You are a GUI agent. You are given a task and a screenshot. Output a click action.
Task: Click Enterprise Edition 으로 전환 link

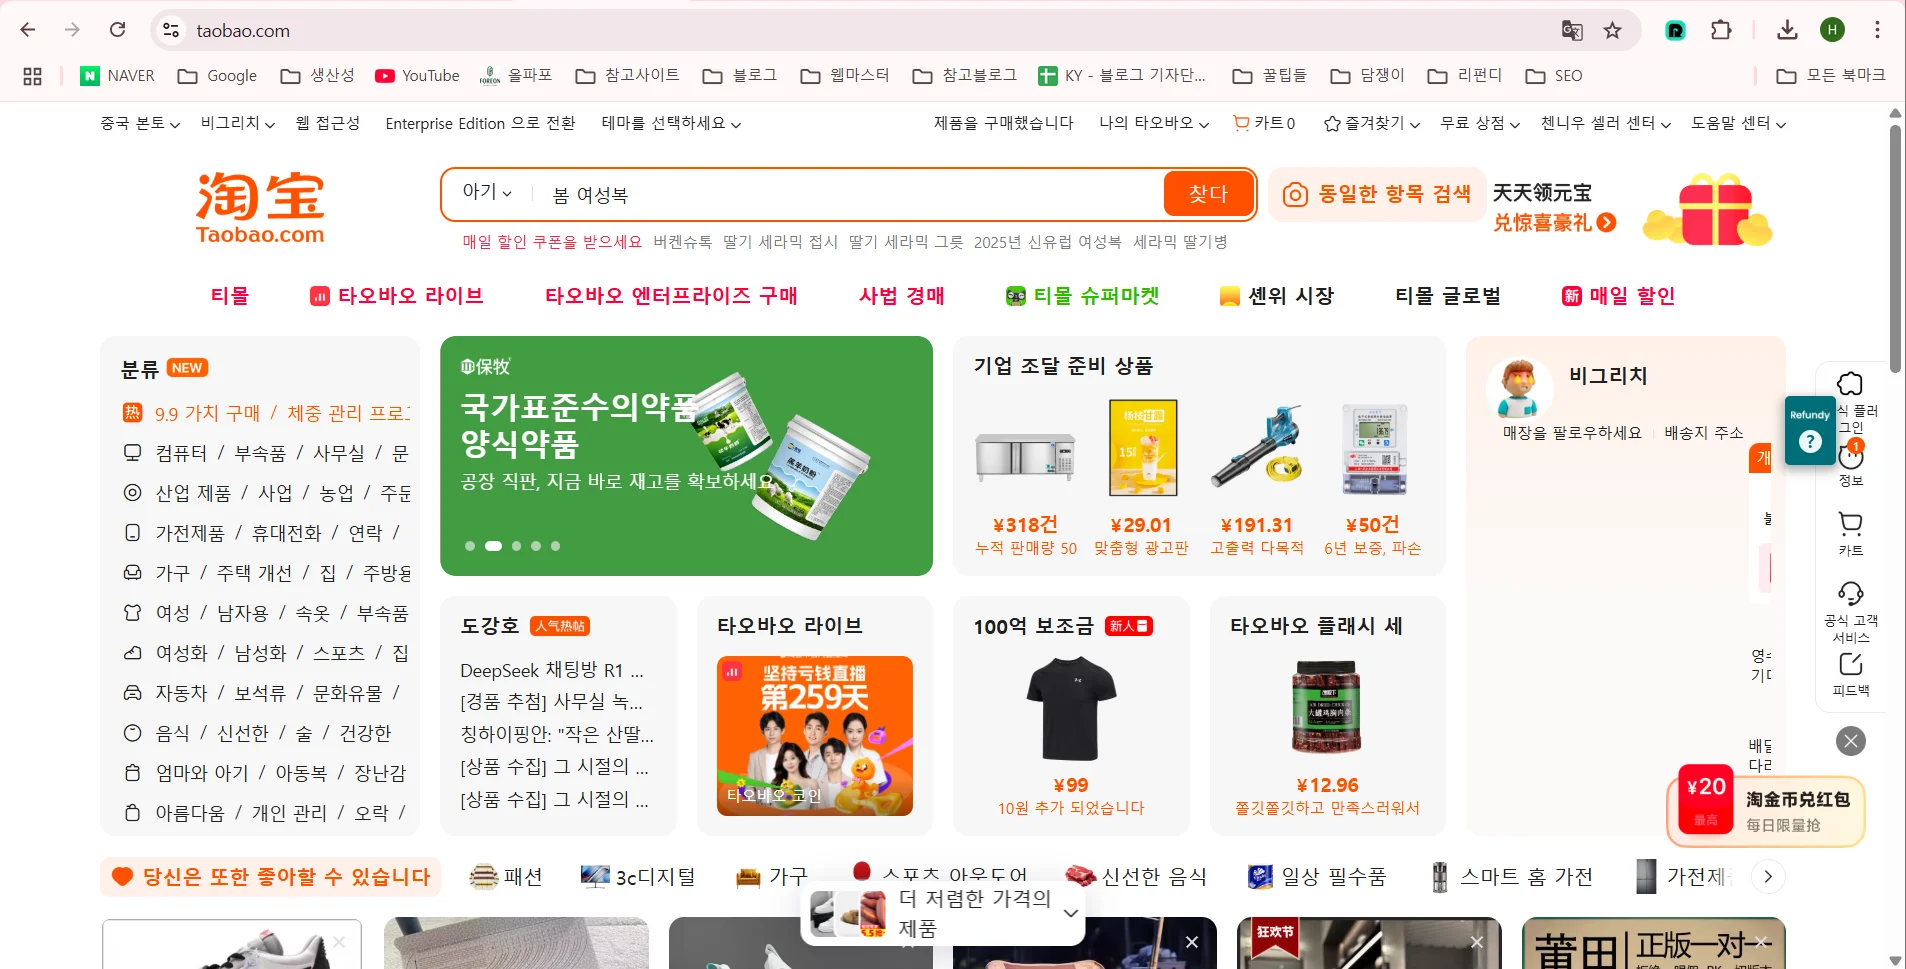(x=480, y=123)
